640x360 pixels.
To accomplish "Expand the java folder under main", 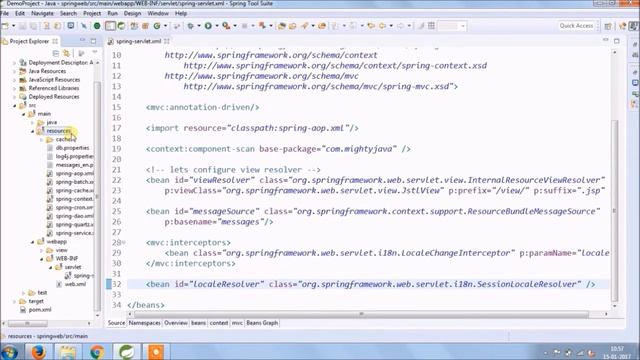I will click(33, 122).
